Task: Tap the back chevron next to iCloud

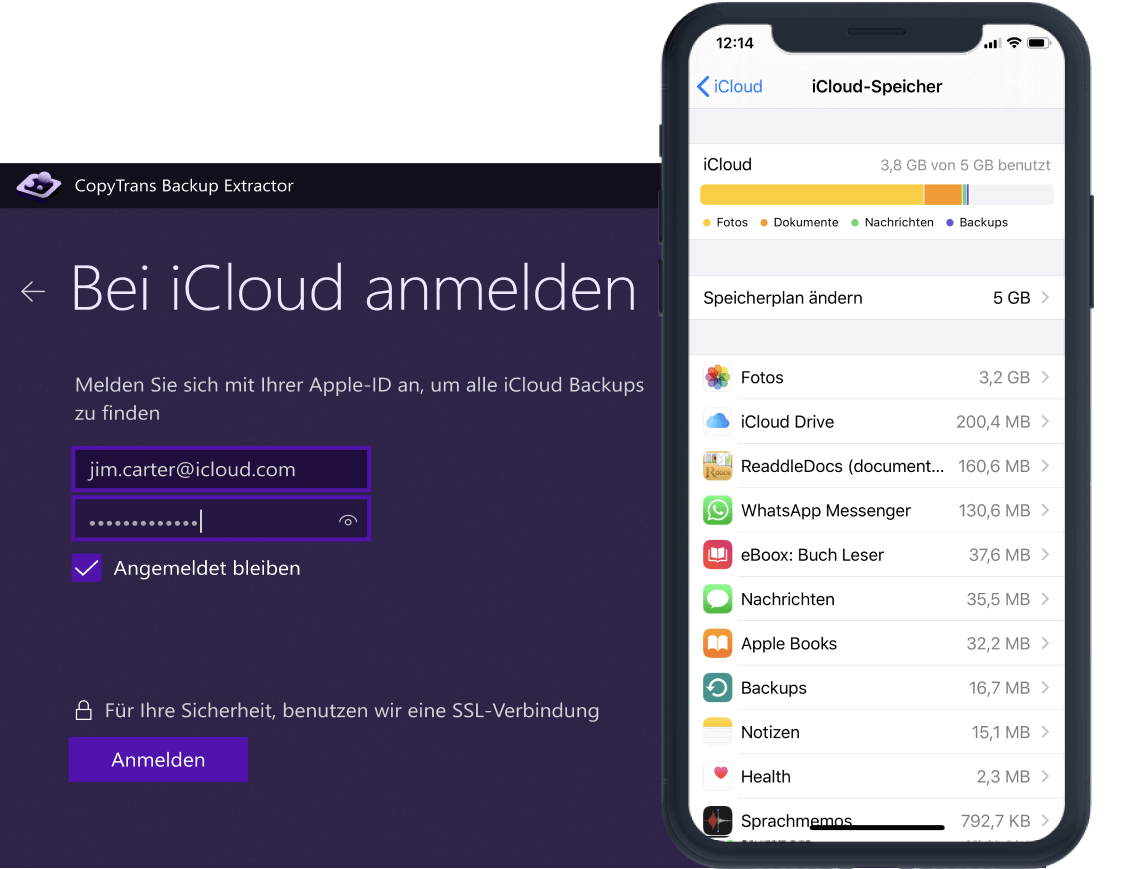Action: (x=703, y=87)
